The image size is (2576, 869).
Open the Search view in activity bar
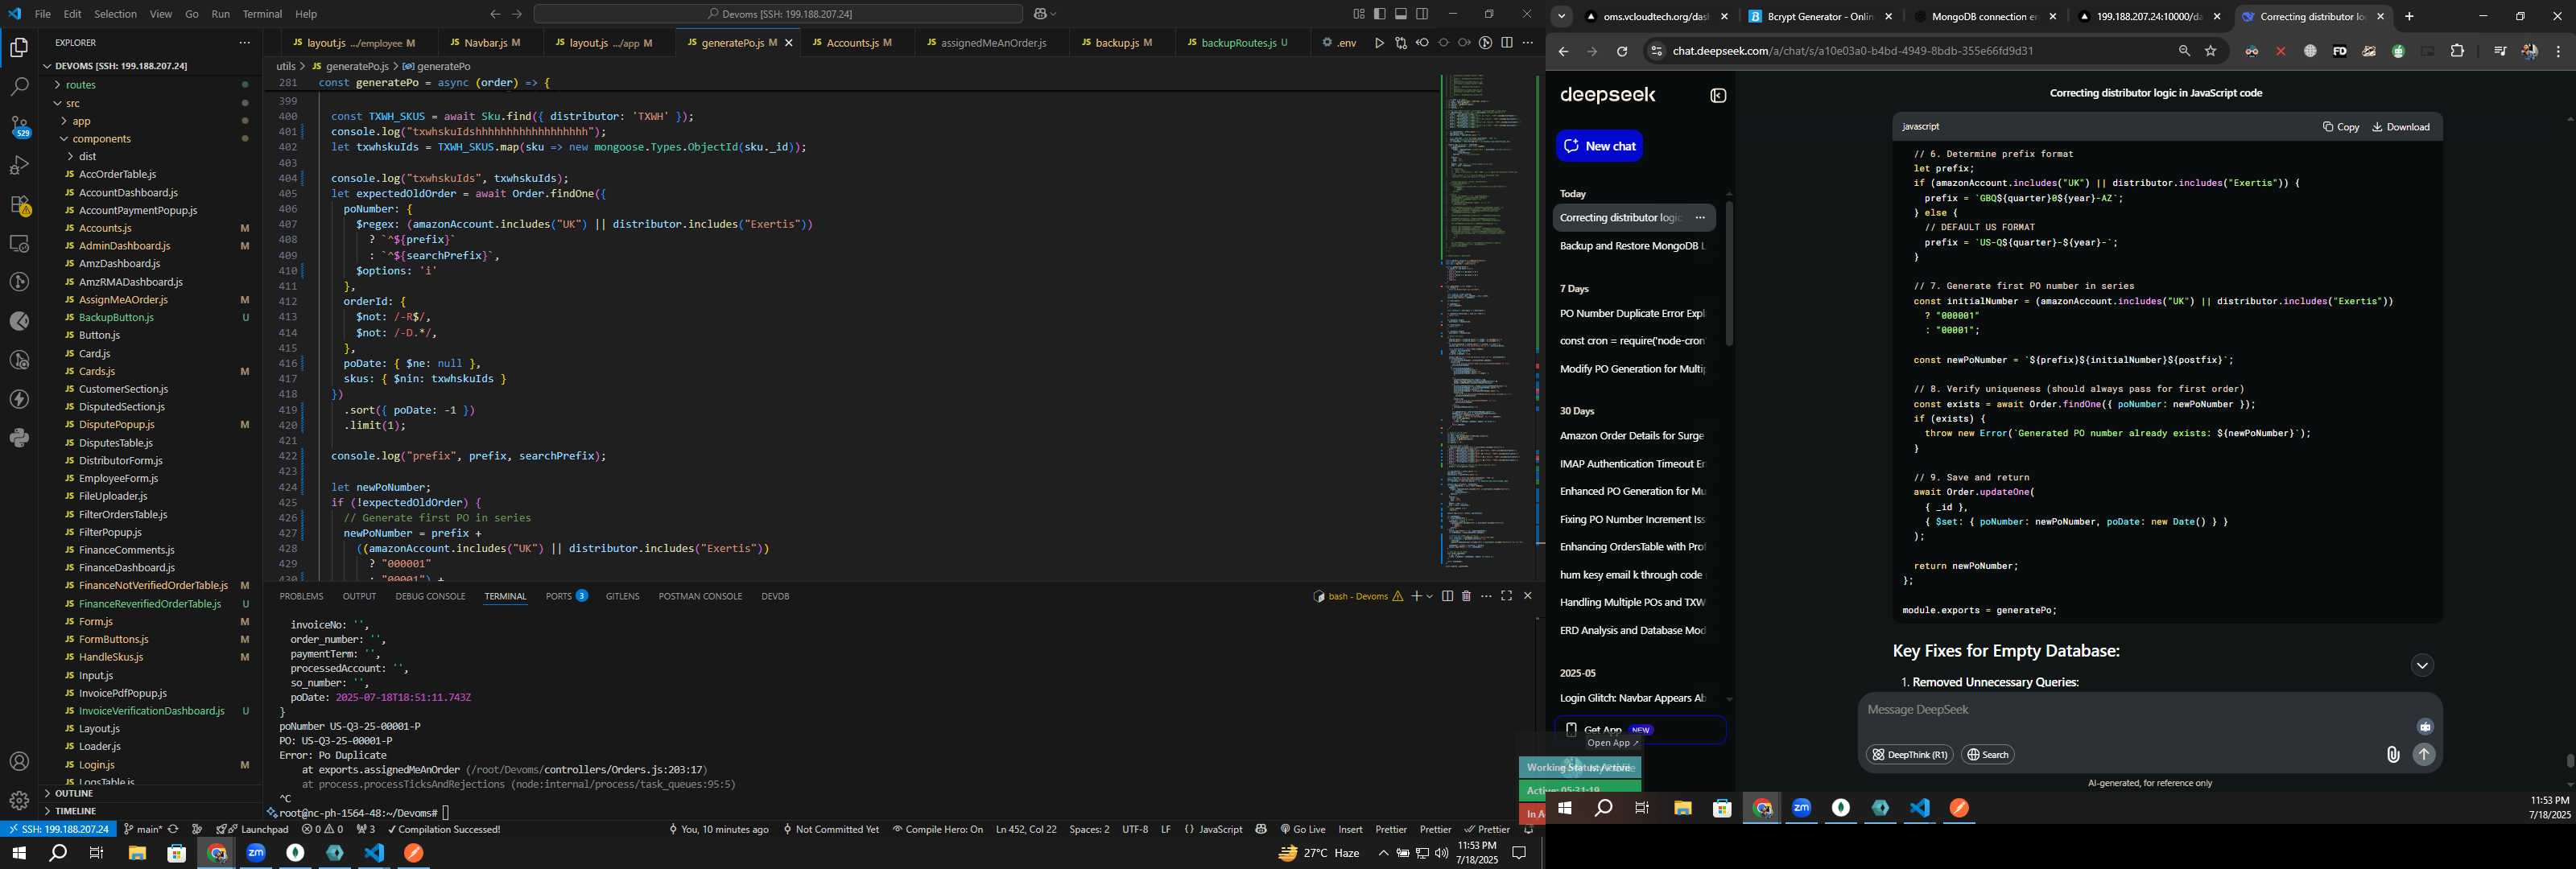19,87
